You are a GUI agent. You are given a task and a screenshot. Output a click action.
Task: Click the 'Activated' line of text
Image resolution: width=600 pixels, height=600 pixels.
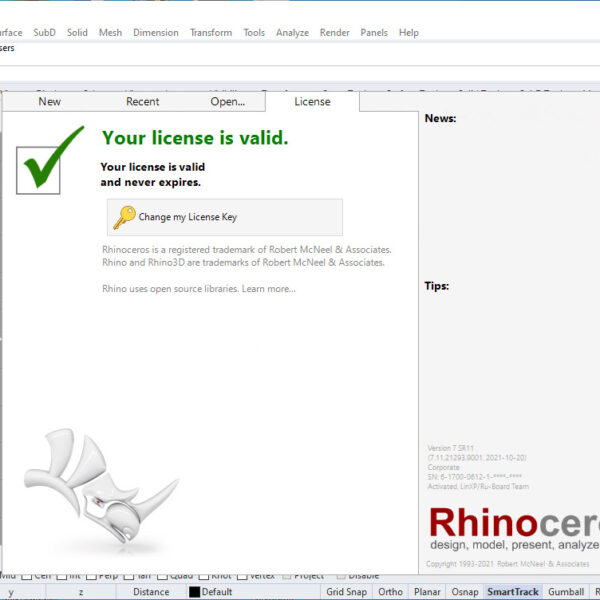[x=478, y=486]
